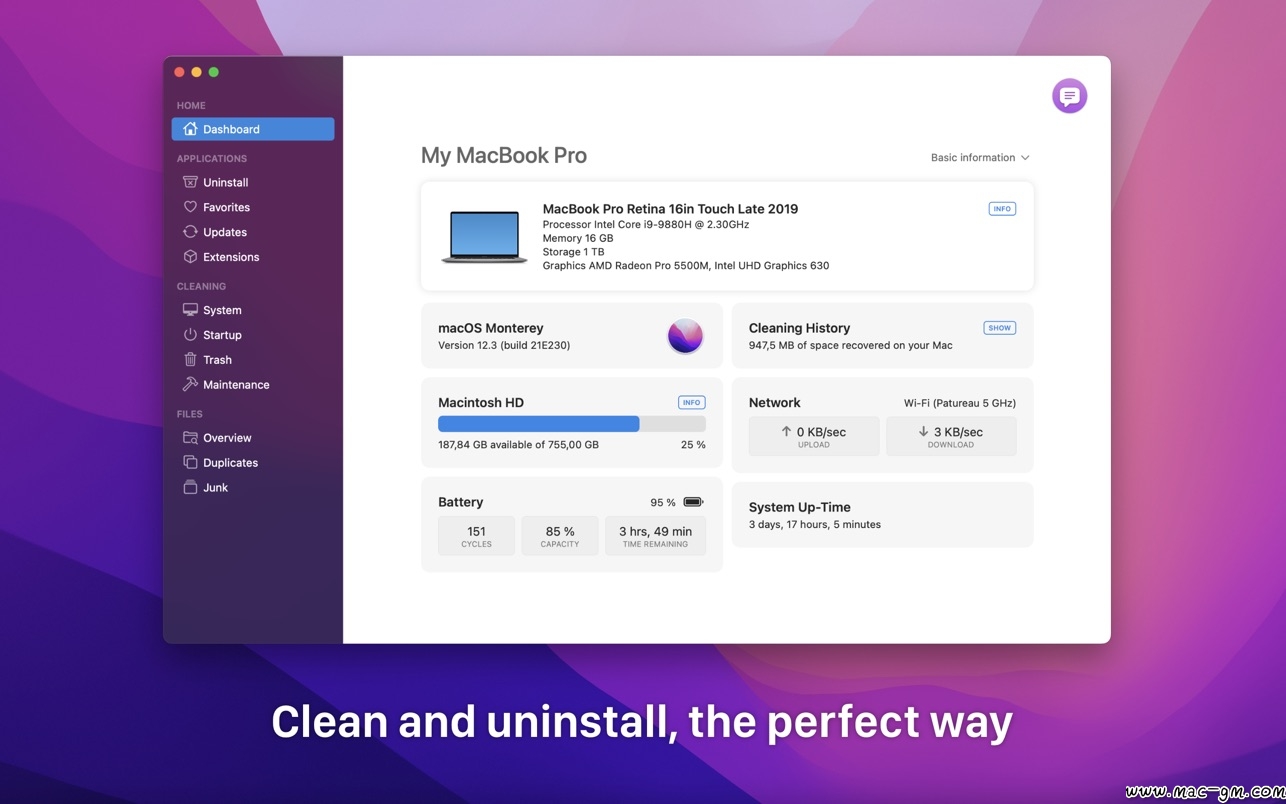The height and width of the screenshot is (804, 1286).
Task: Click 'Graphics AMD Radeon Pro 5500M' line
Action: tap(686, 266)
